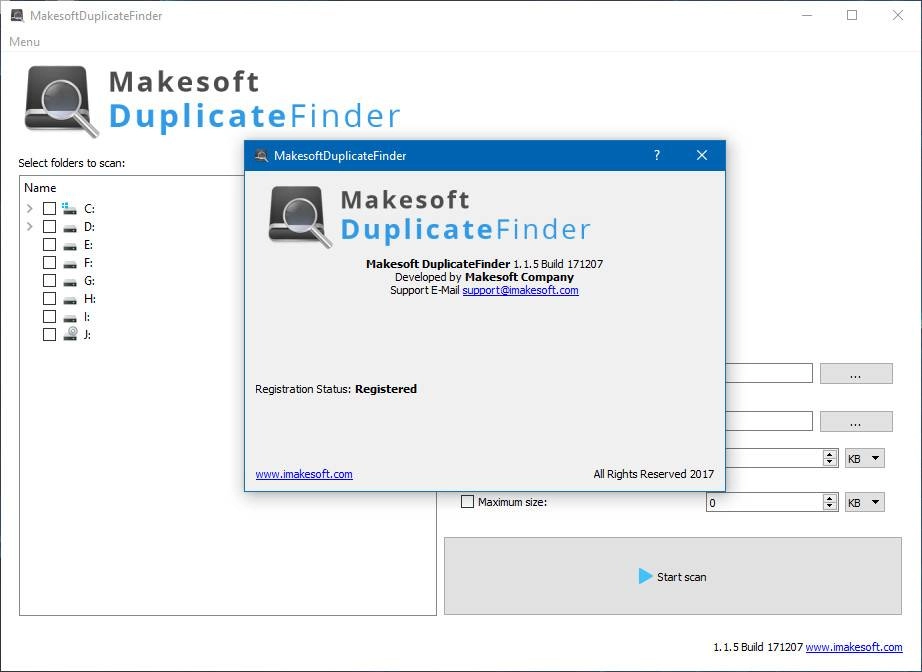Tick the D: drive checkbox
922x672 pixels.
pos(49,226)
